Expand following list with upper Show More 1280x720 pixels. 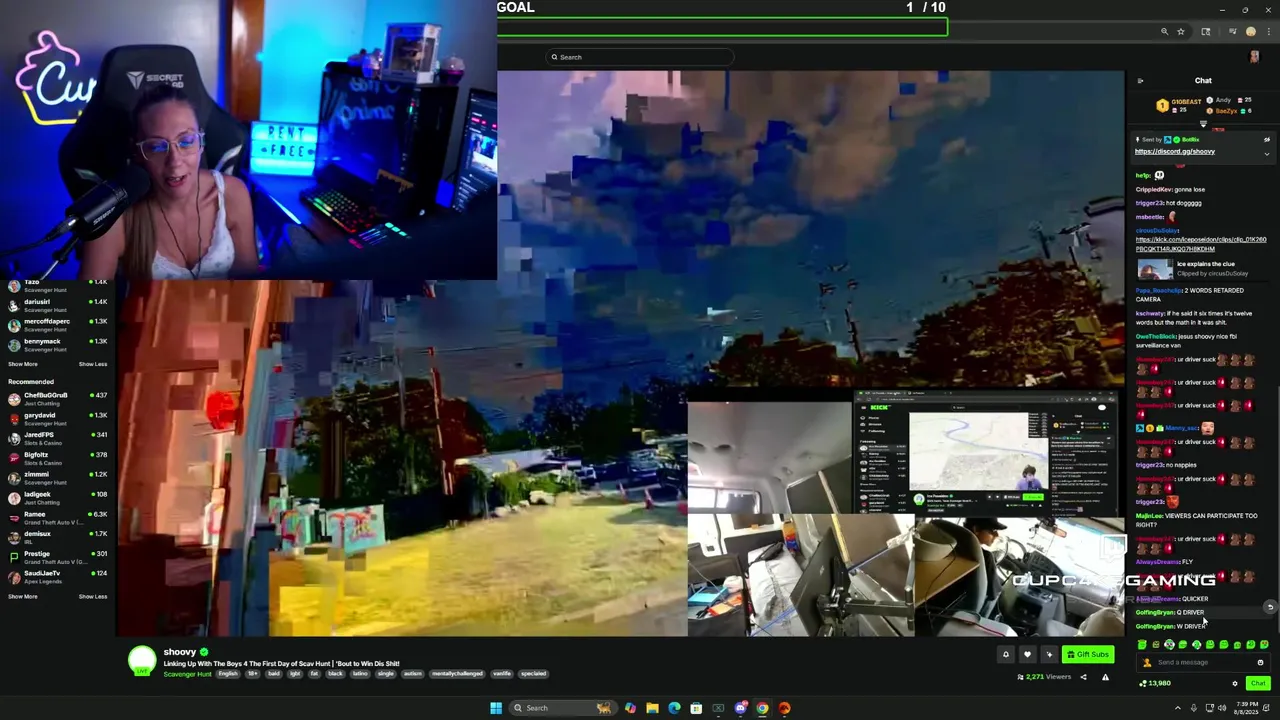click(23, 364)
